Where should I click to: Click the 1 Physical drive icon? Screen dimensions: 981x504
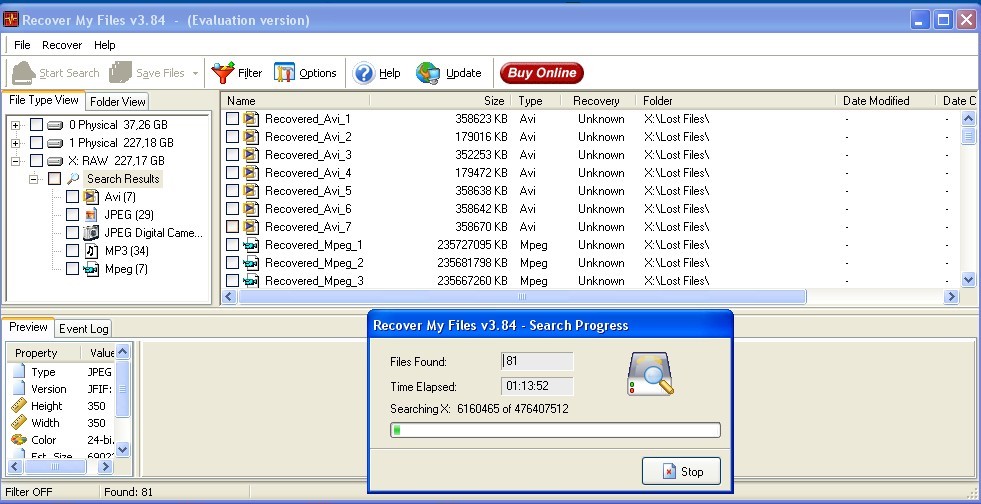click(x=55, y=143)
